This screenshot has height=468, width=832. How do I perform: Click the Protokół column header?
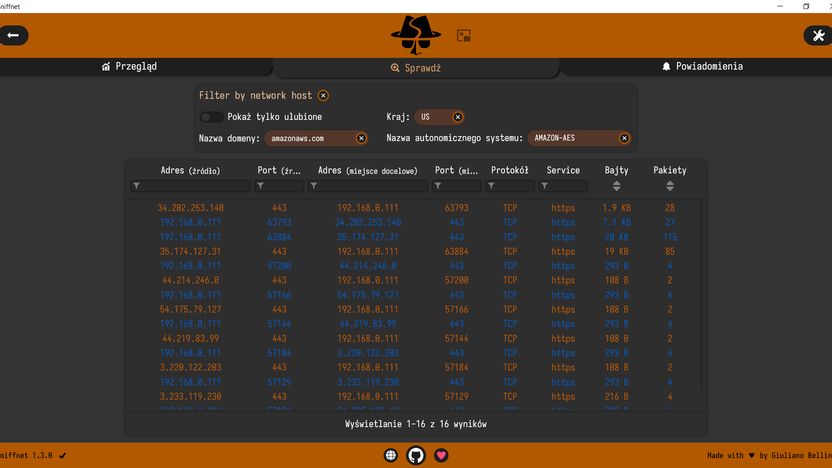click(509, 170)
